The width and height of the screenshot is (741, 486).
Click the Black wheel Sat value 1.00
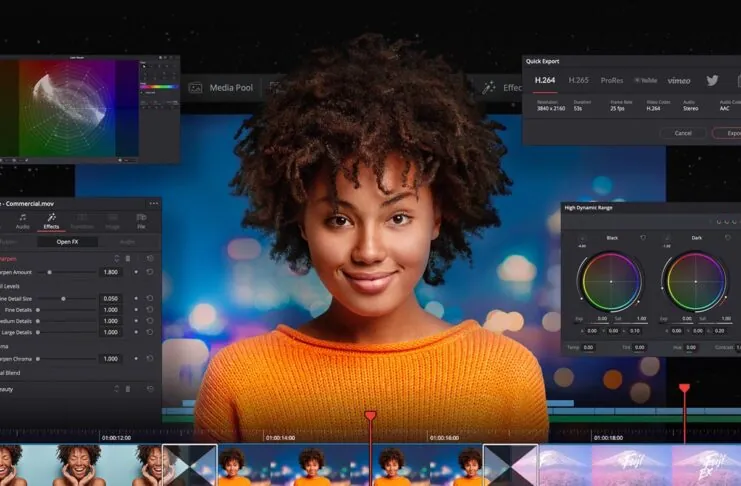[x=641, y=319]
